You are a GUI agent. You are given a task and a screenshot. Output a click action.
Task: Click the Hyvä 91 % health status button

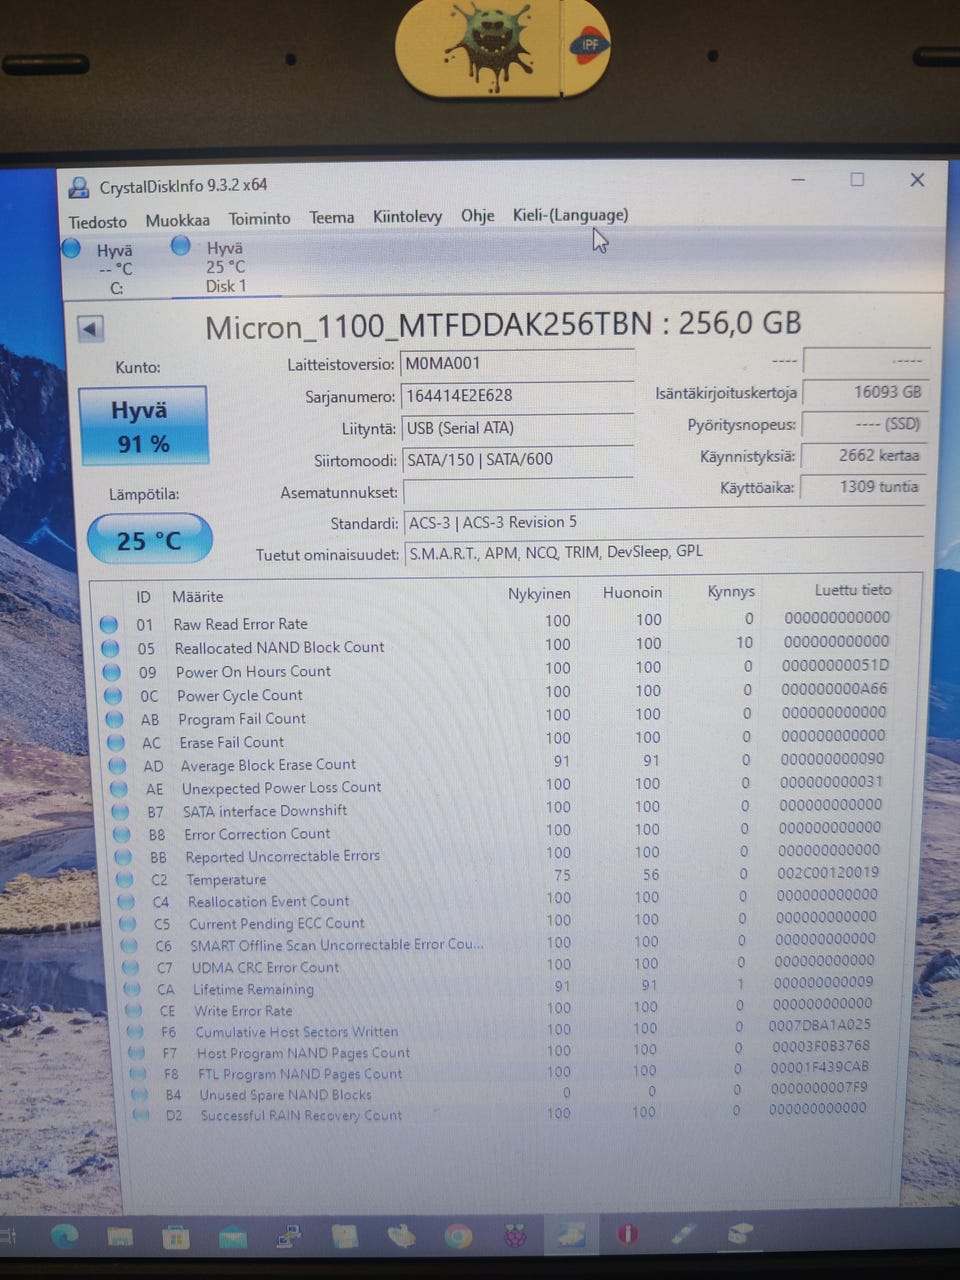click(144, 426)
